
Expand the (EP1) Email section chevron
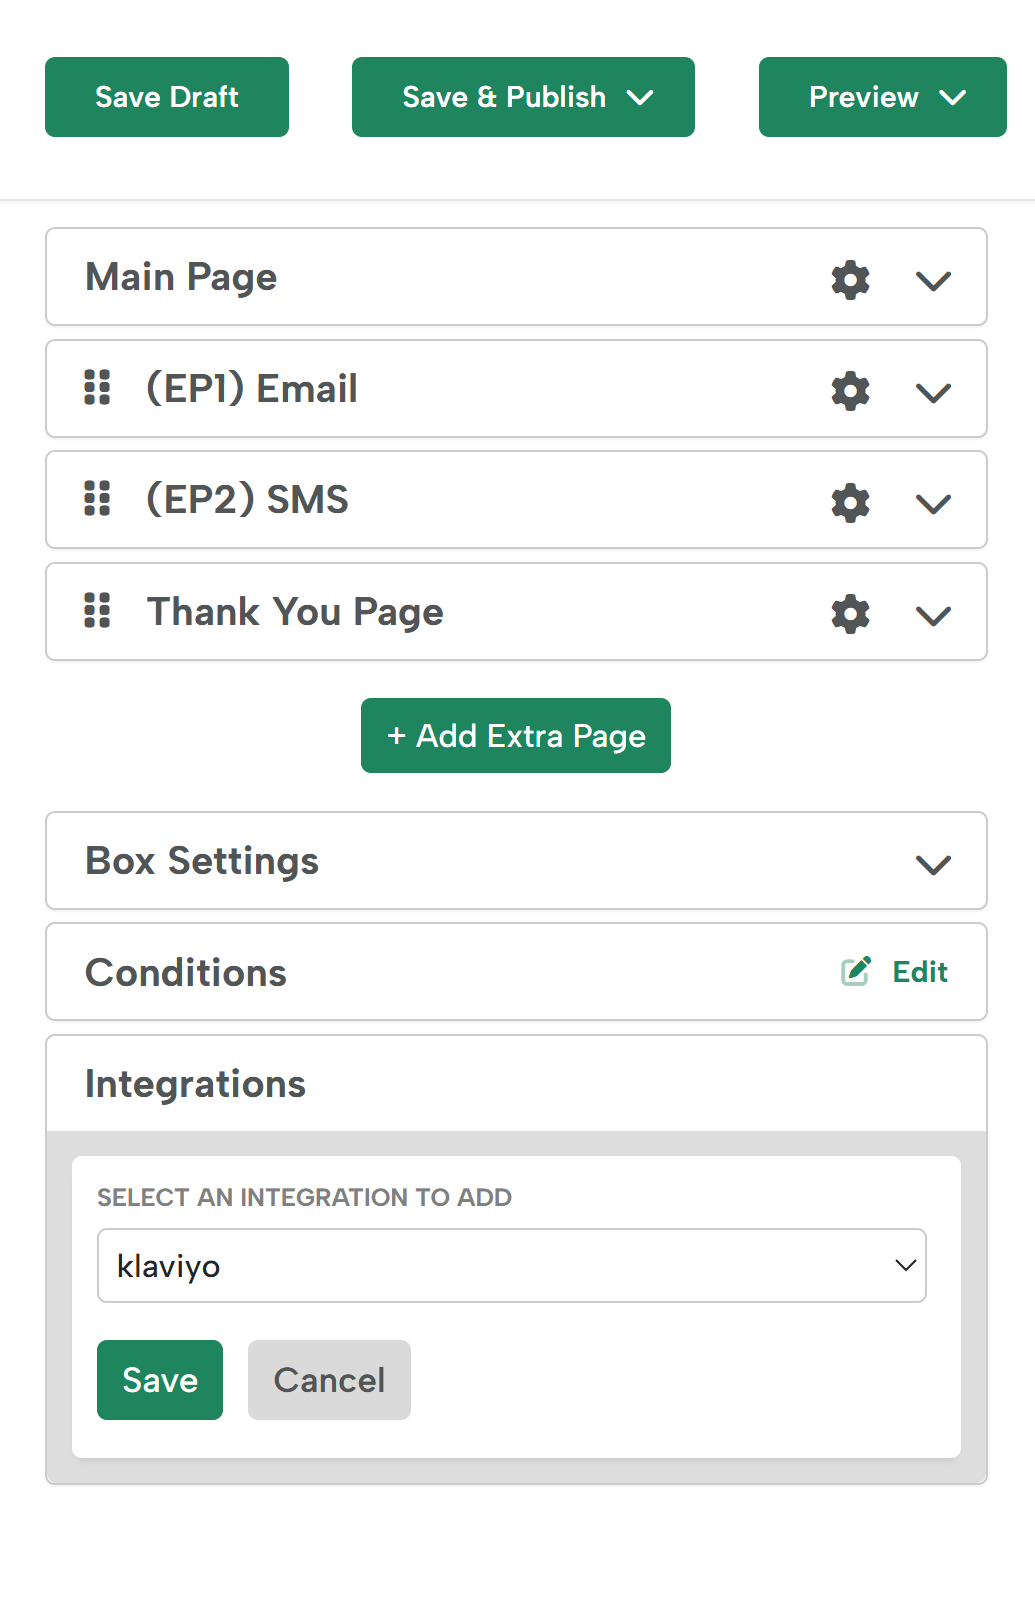[933, 393]
